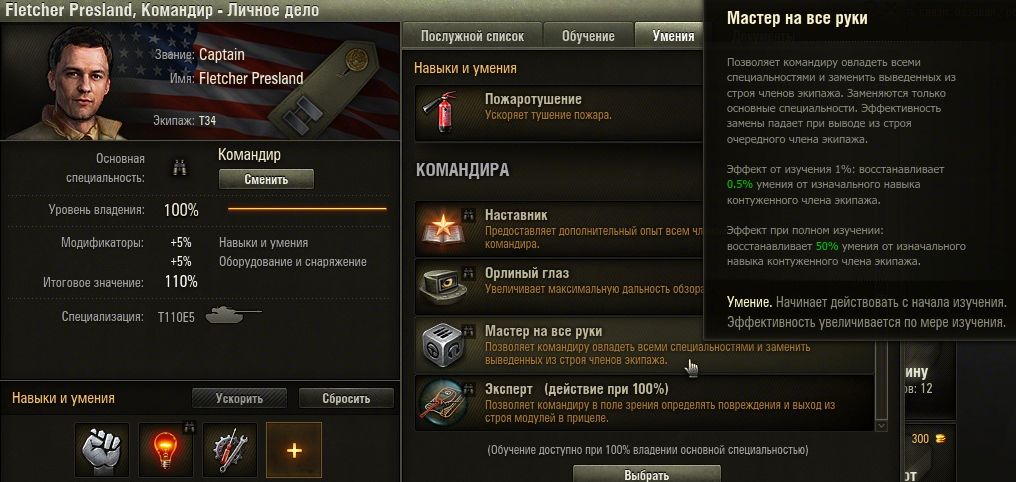Viewport: 1016px width, 482px height.
Task: Add a new skill with plus slot
Action: (x=294, y=450)
